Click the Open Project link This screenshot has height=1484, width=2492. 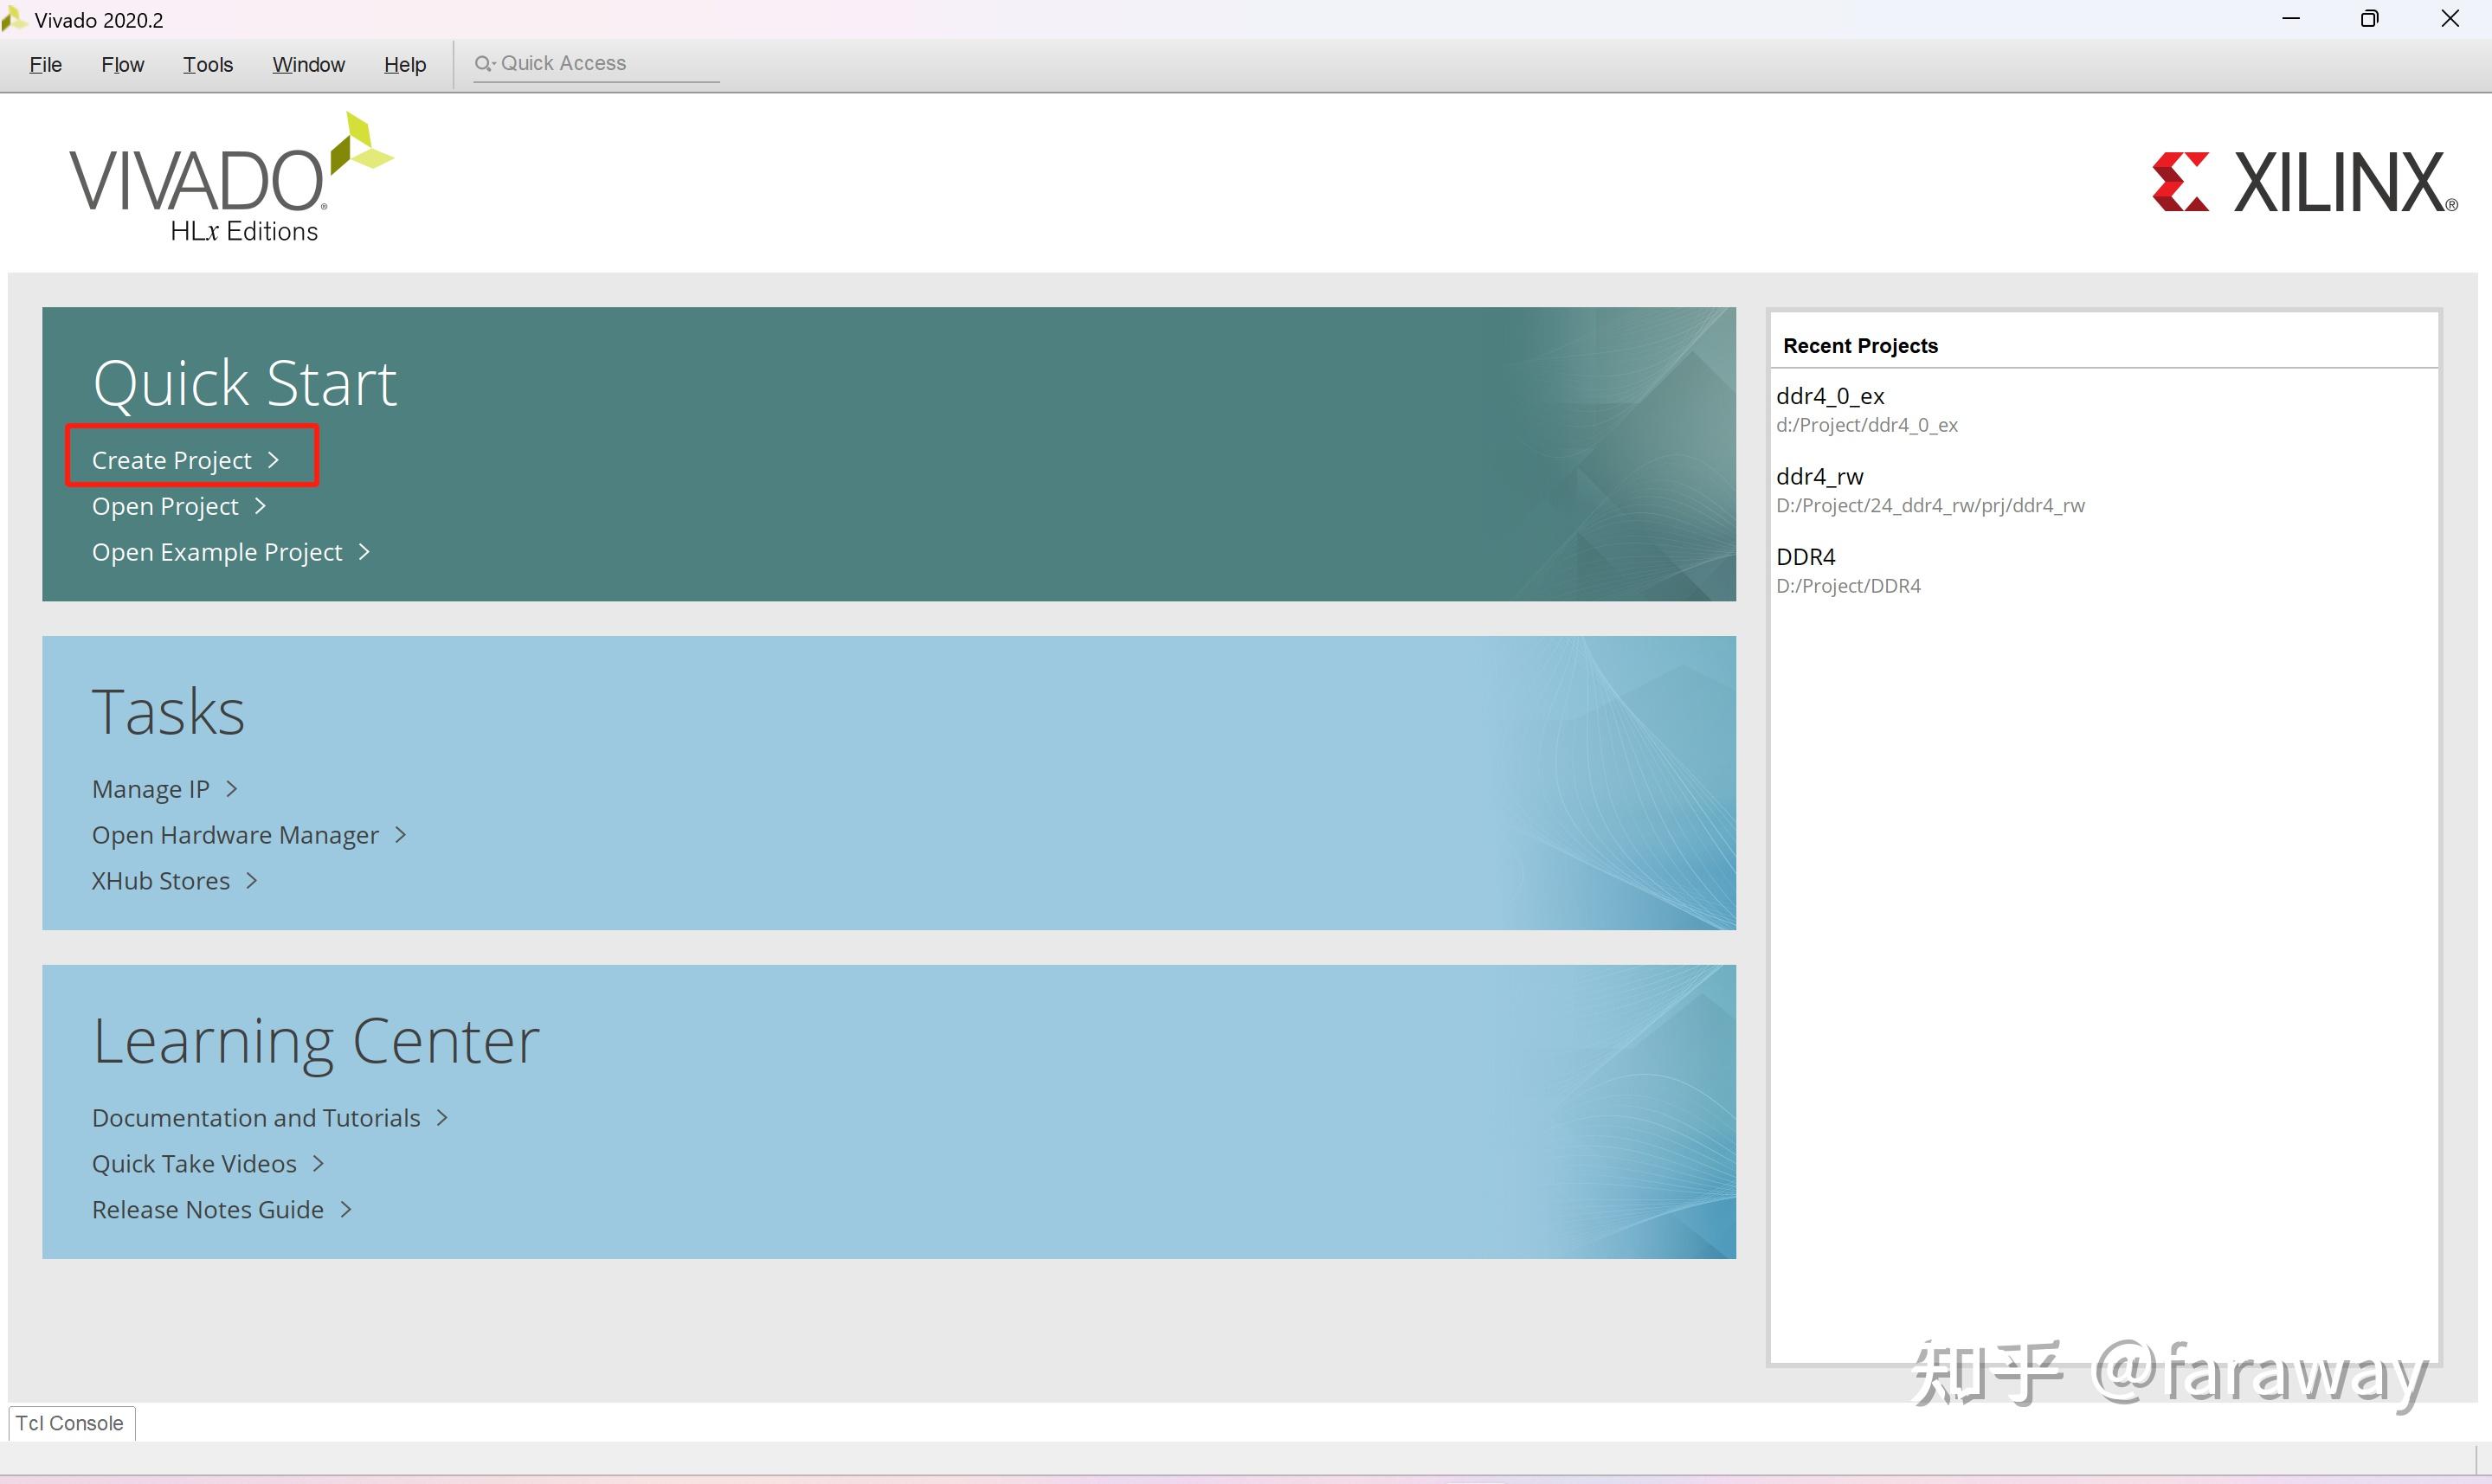[165, 506]
